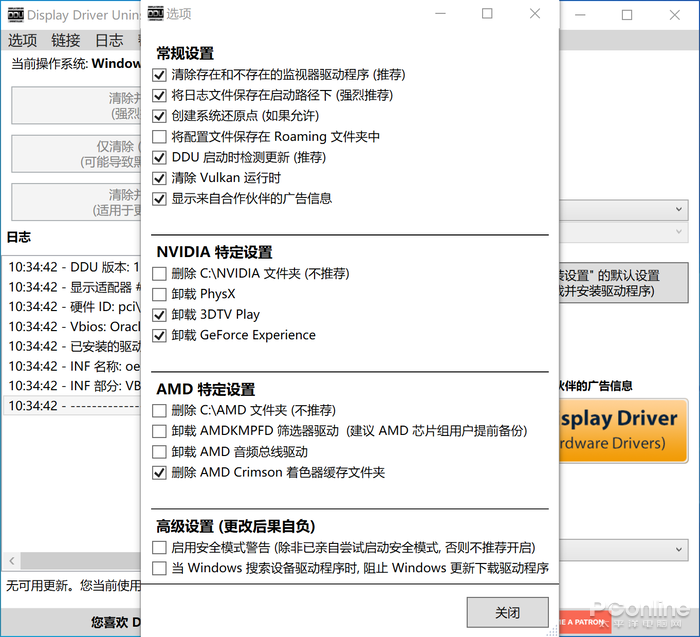Screen dimensions: 700x637
Task: Click the 关闭 button
Action: point(507,612)
